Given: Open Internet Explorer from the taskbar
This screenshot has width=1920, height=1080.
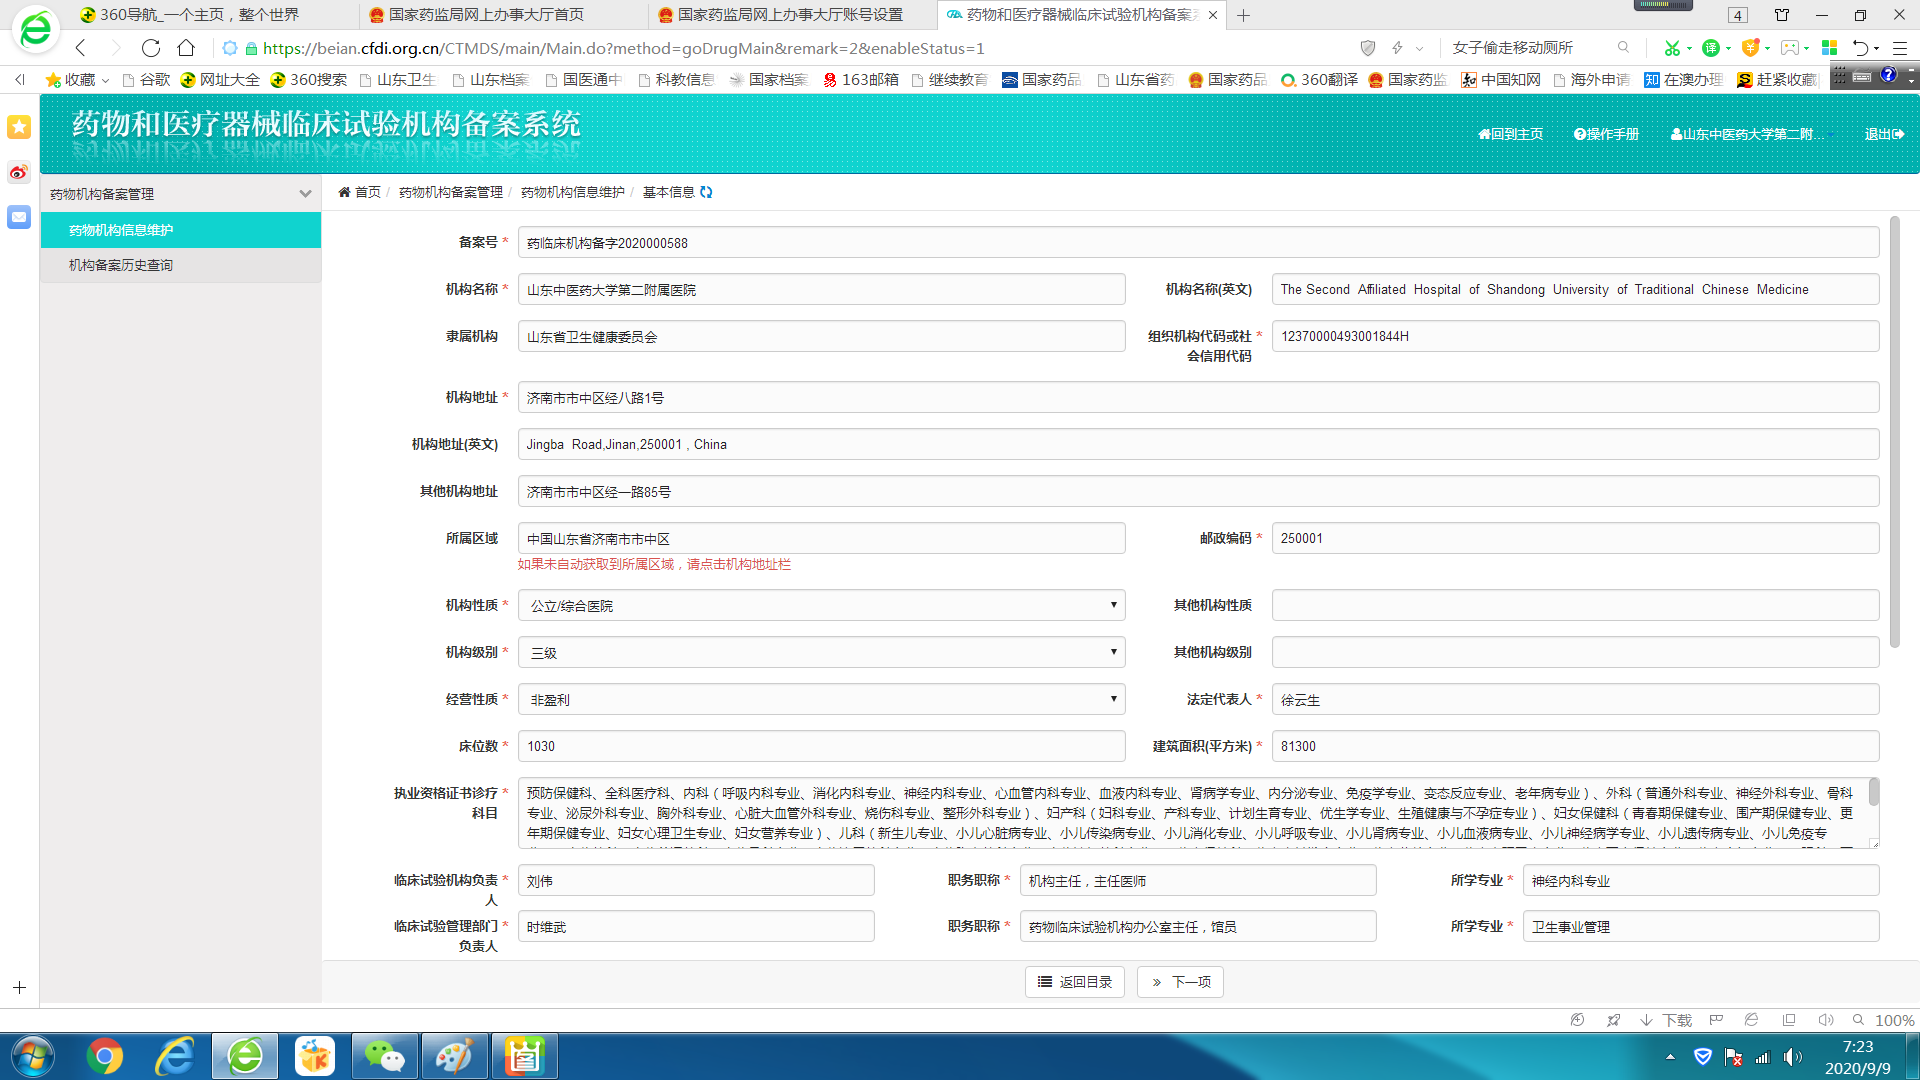Looking at the screenshot, I should pos(175,1056).
